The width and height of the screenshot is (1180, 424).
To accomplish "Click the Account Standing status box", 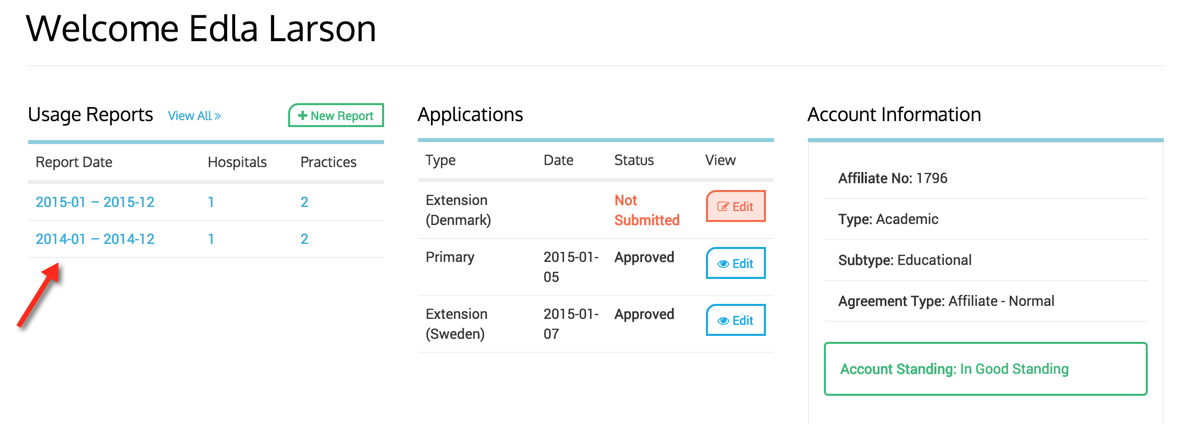I will 985,369.
